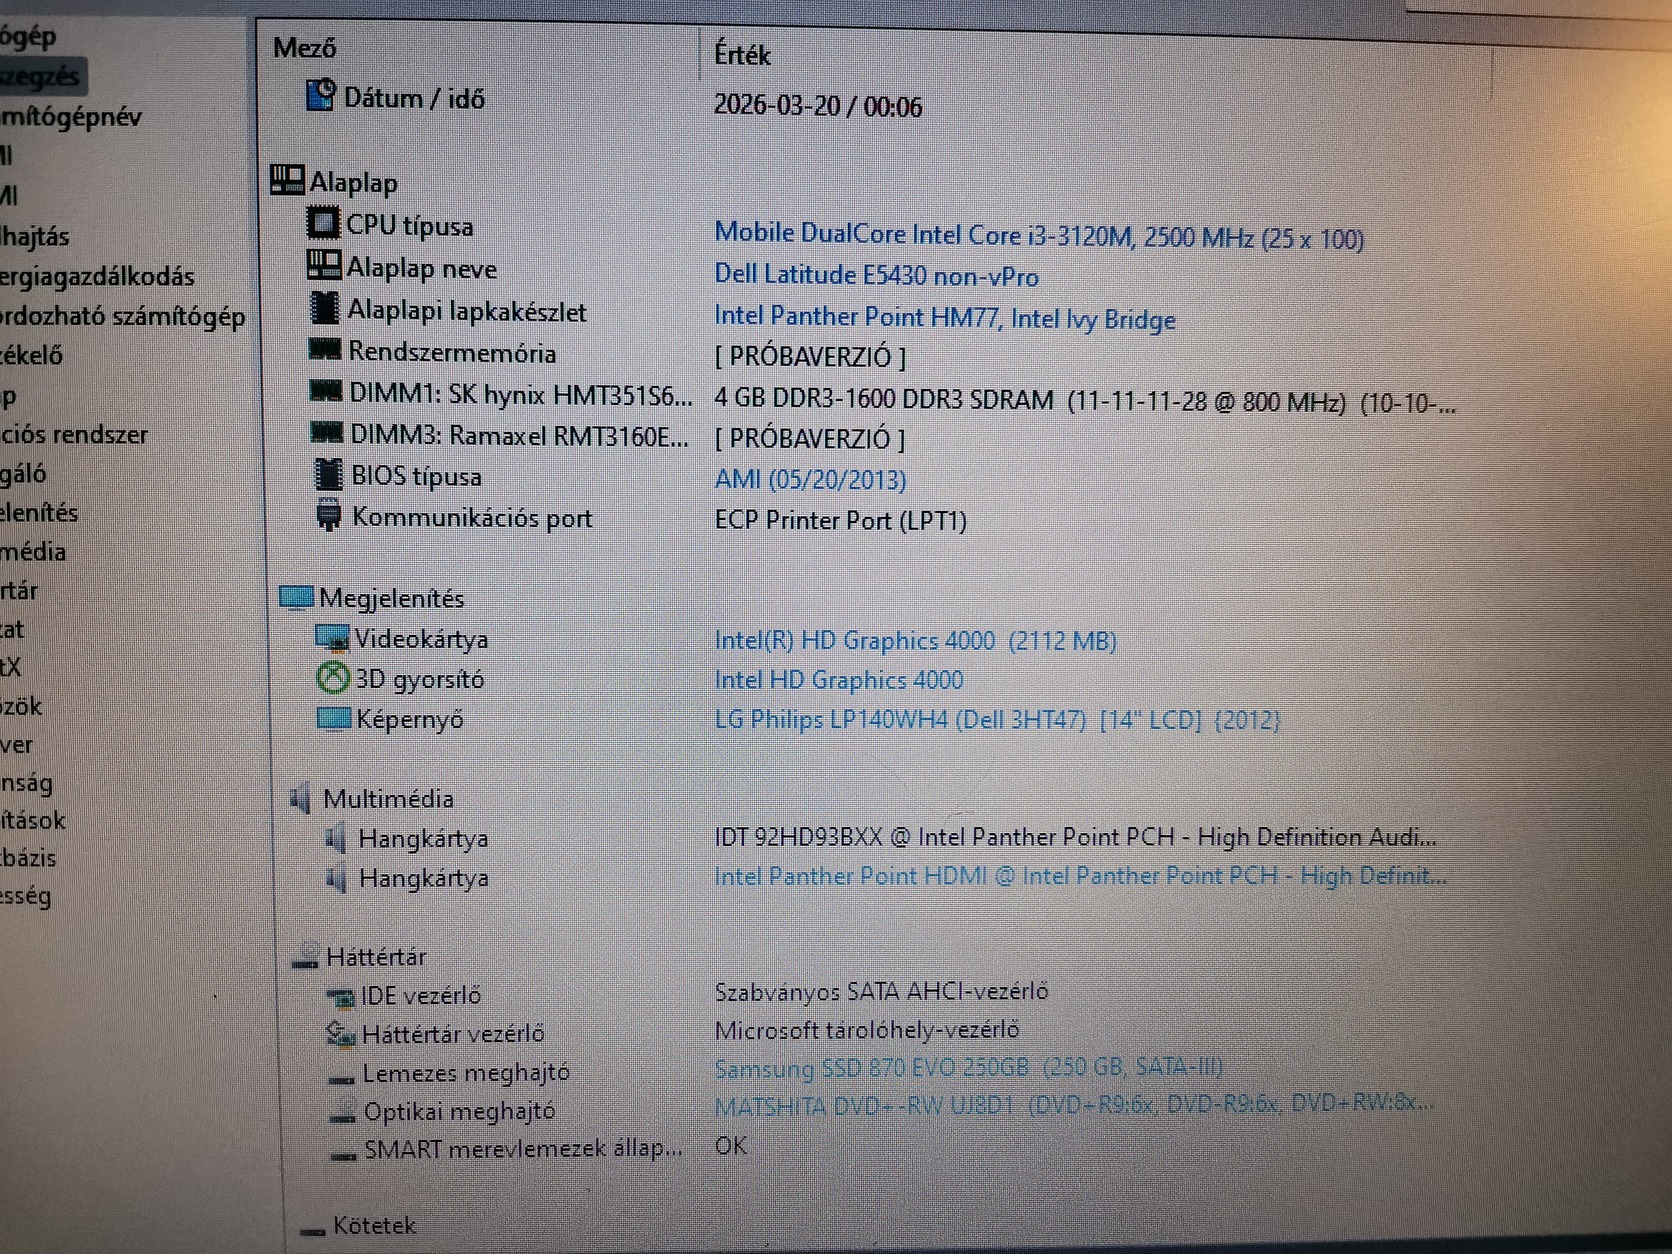The image size is (1672, 1254).
Task: Click the Megjelenítés monitor icon
Action: (296, 597)
